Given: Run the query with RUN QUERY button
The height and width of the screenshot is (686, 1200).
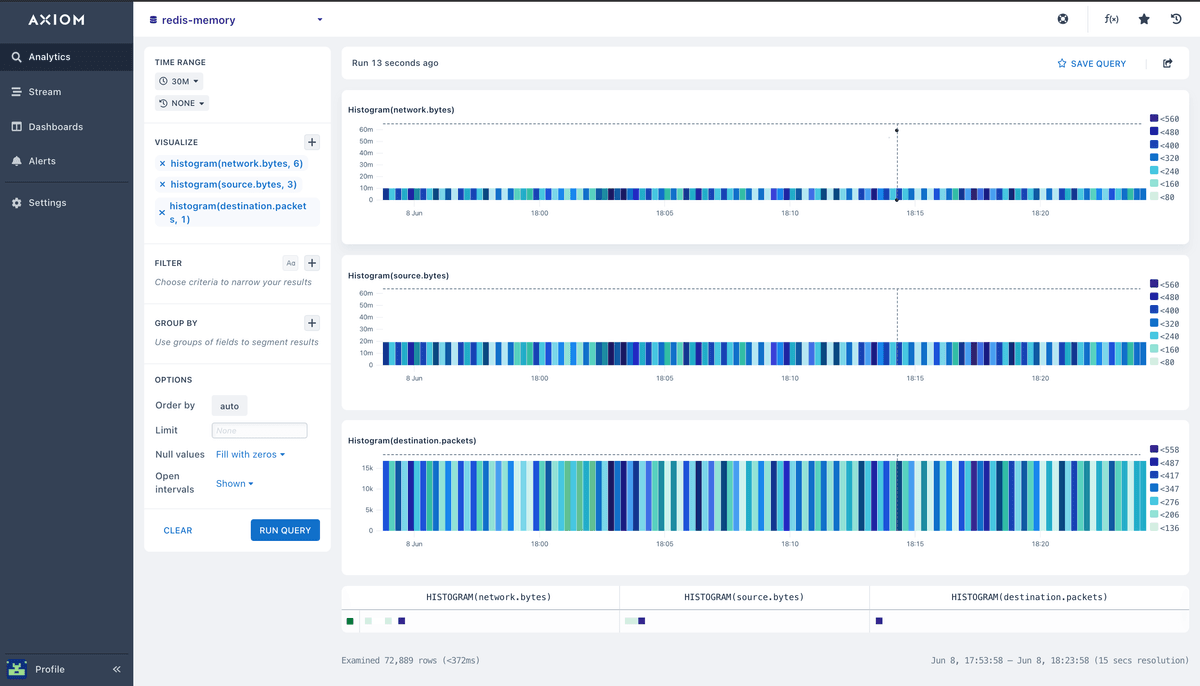Looking at the screenshot, I should (285, 530).
